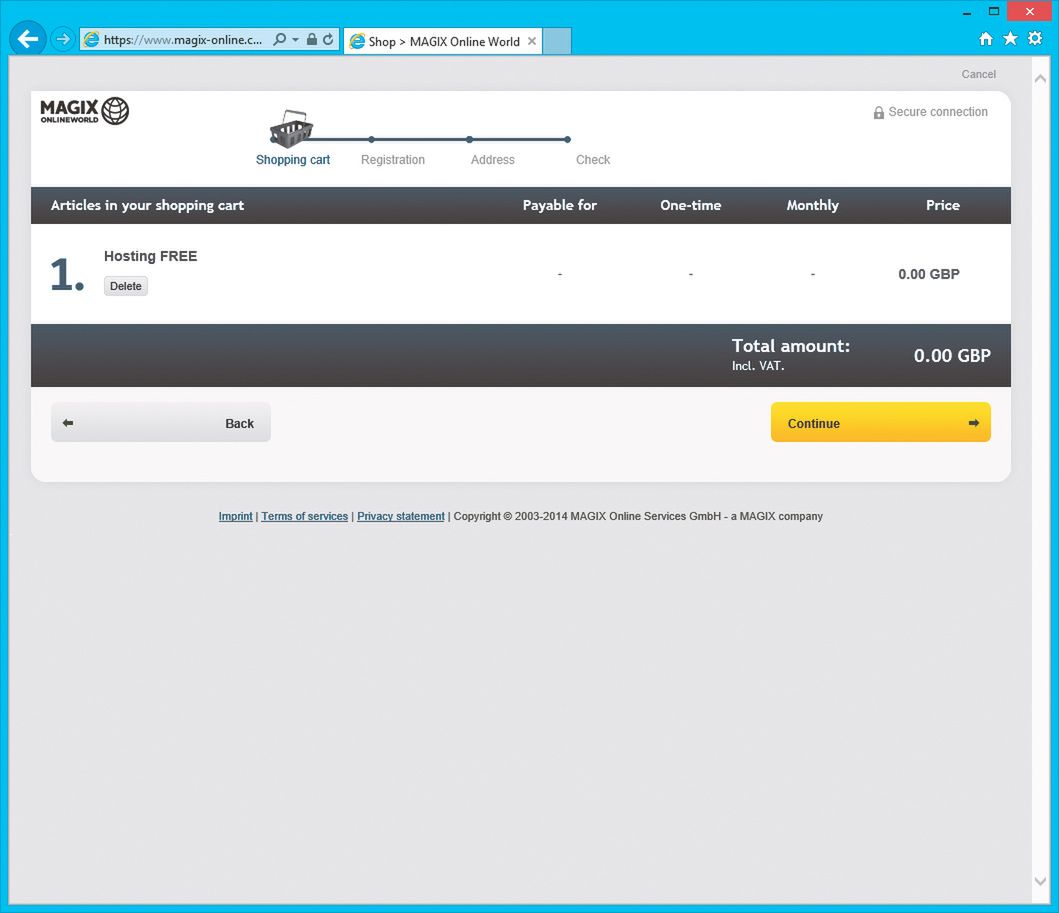
Task: Click the 0.00 GBP item price
Action: pos(929,274)
